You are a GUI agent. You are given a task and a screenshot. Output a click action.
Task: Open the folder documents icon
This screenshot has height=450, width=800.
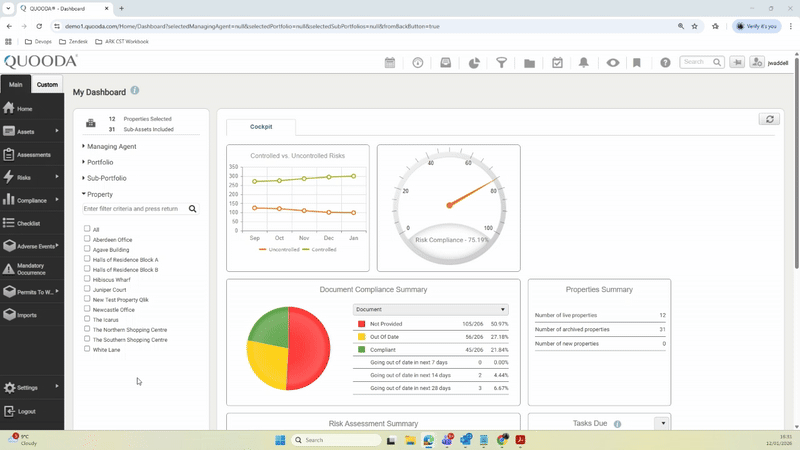[x=530, y=63]
